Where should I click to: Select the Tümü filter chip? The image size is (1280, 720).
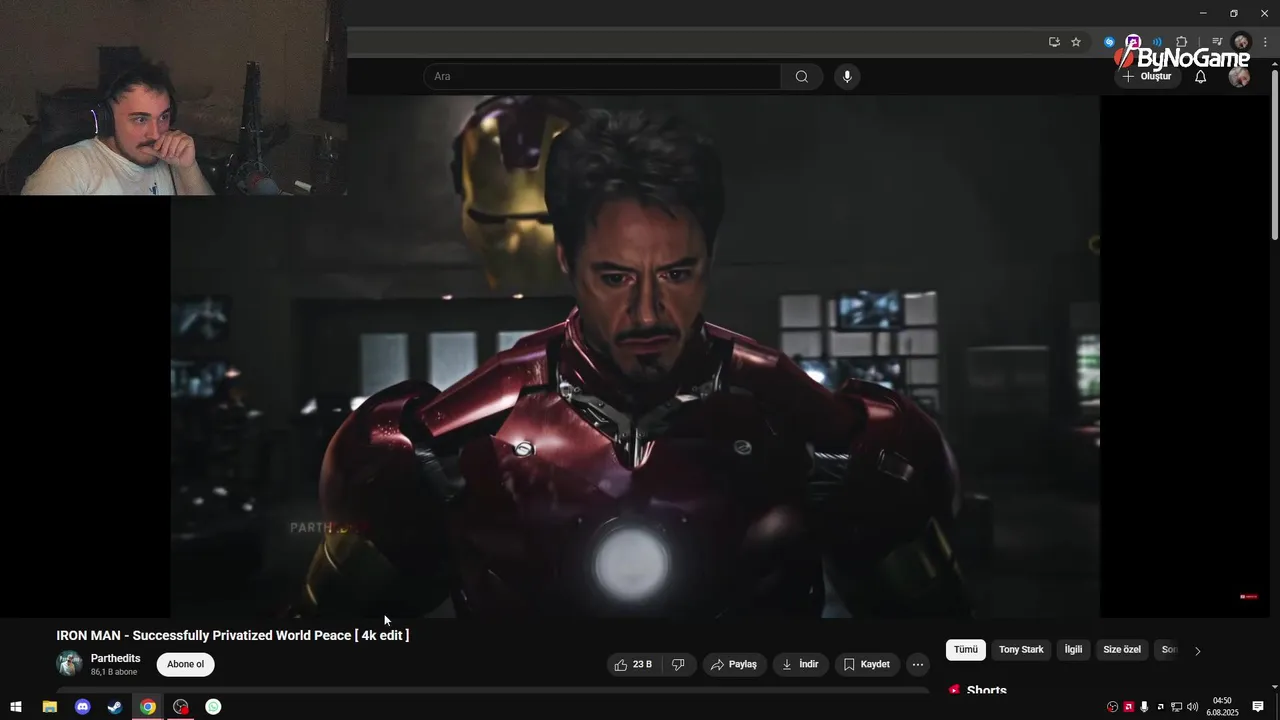966,650
